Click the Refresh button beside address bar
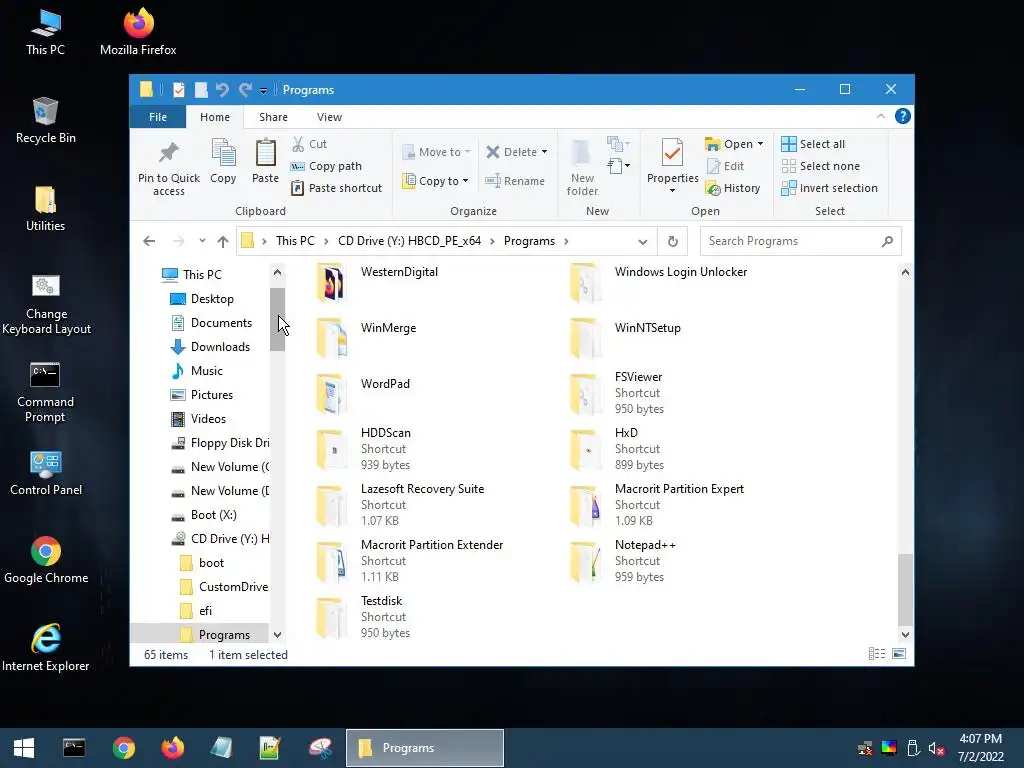 [673, 241]
